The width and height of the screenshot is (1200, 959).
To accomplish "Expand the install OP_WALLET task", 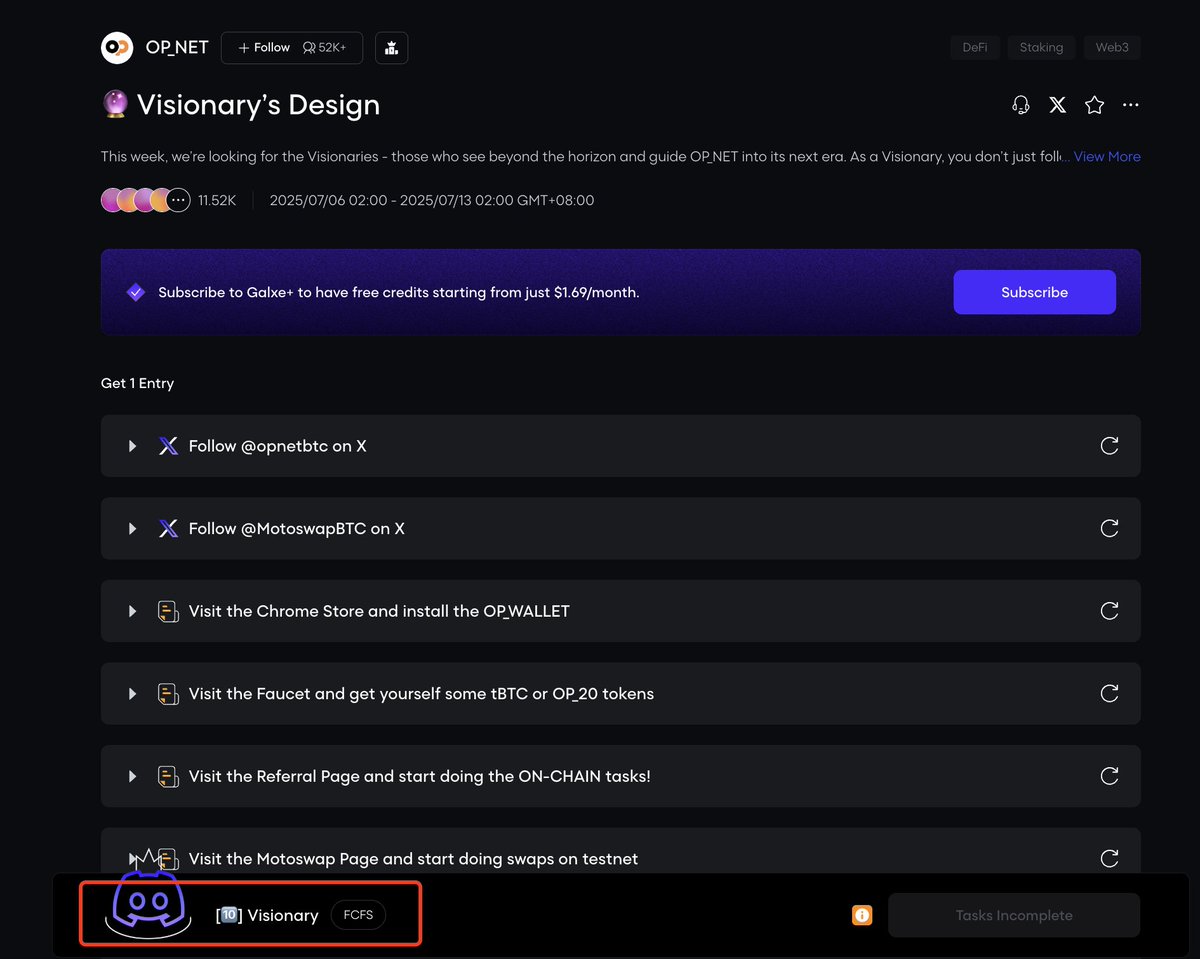I will [132, 611].
